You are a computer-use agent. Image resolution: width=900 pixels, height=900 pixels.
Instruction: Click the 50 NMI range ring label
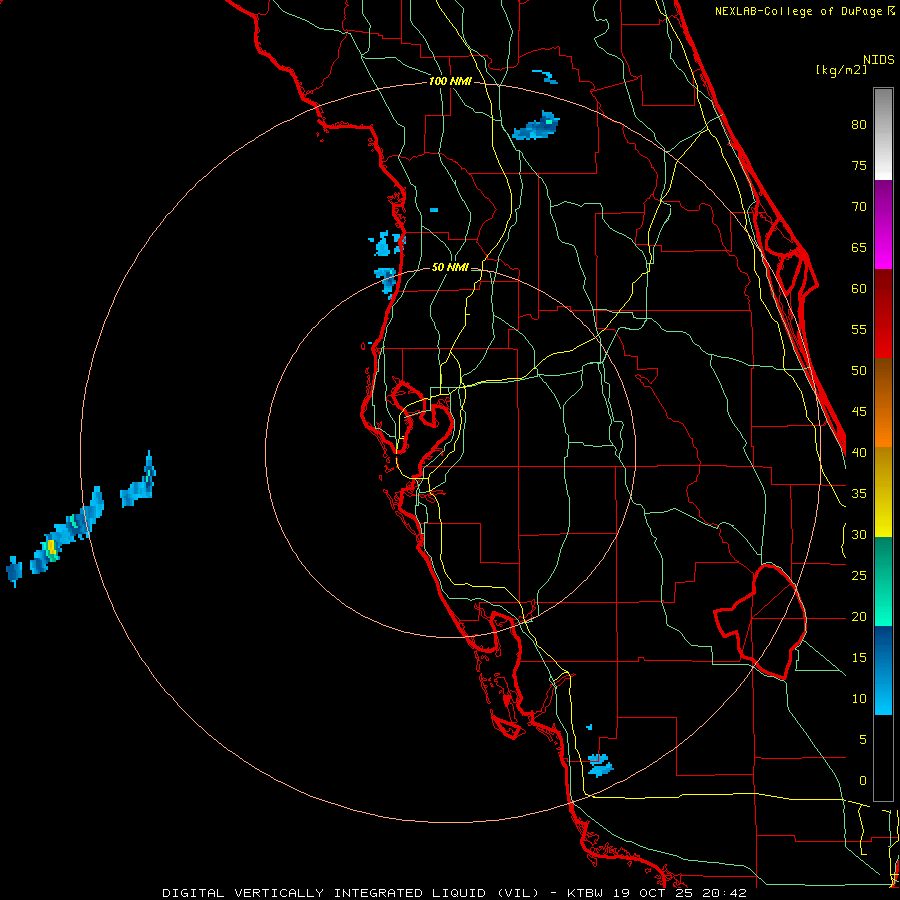[x=450, y=267]
